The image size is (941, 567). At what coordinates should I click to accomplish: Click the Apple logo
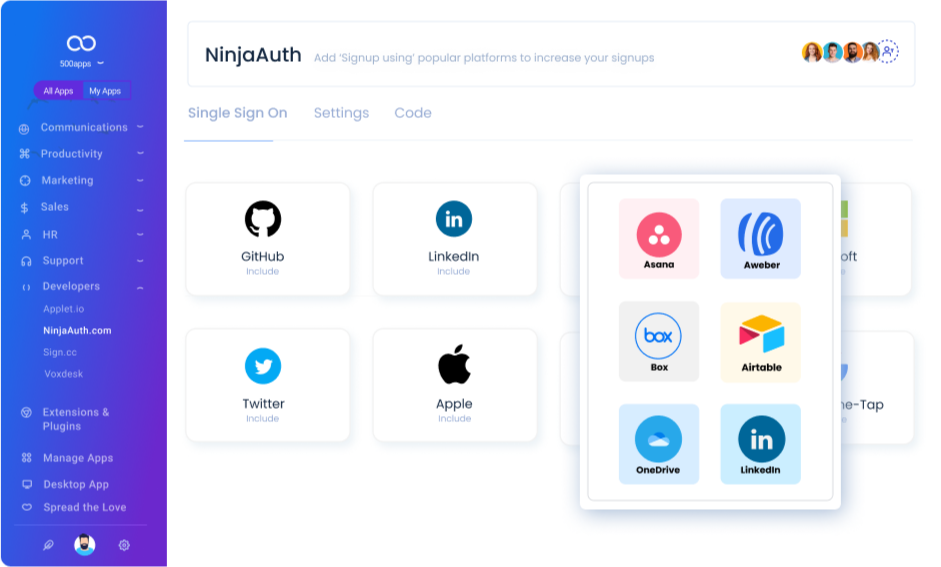coord(454,364)
